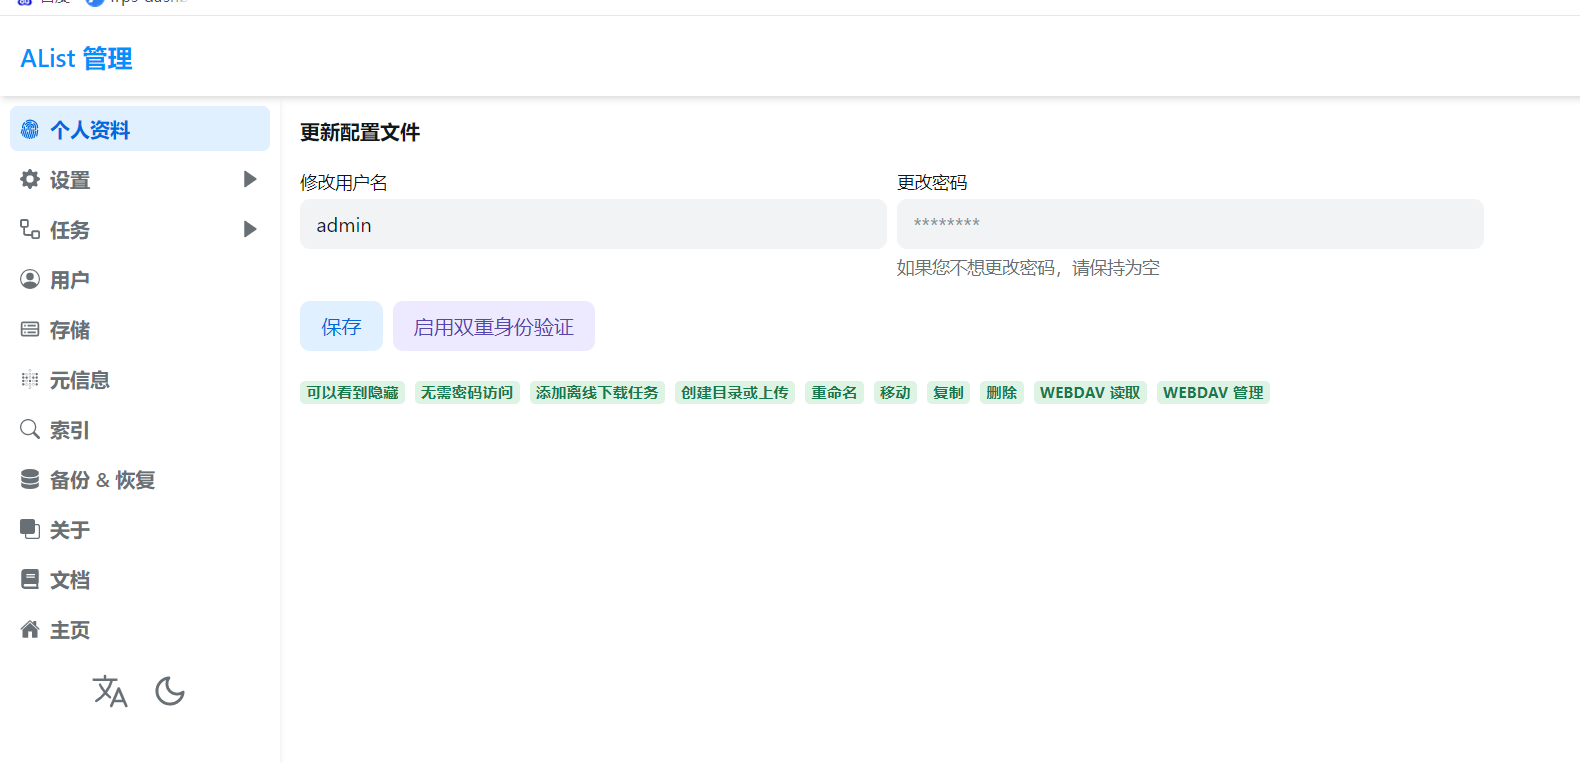Click the 更新配置文件 heading
Screen dimensions: 1580x763
(360, 132)
